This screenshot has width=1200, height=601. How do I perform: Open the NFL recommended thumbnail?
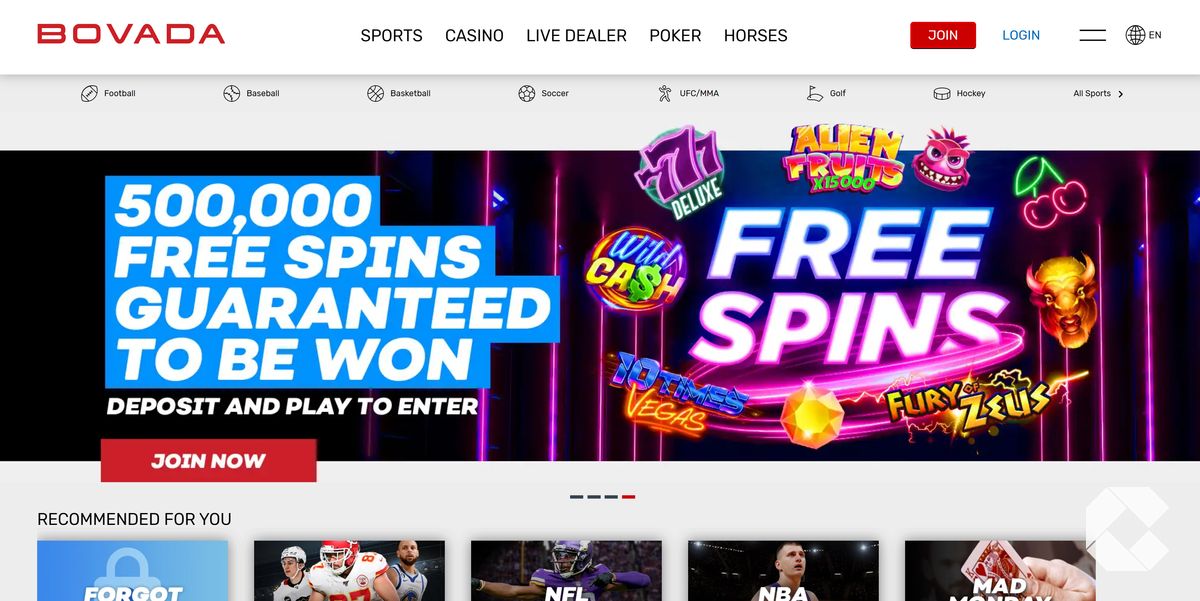566,571
